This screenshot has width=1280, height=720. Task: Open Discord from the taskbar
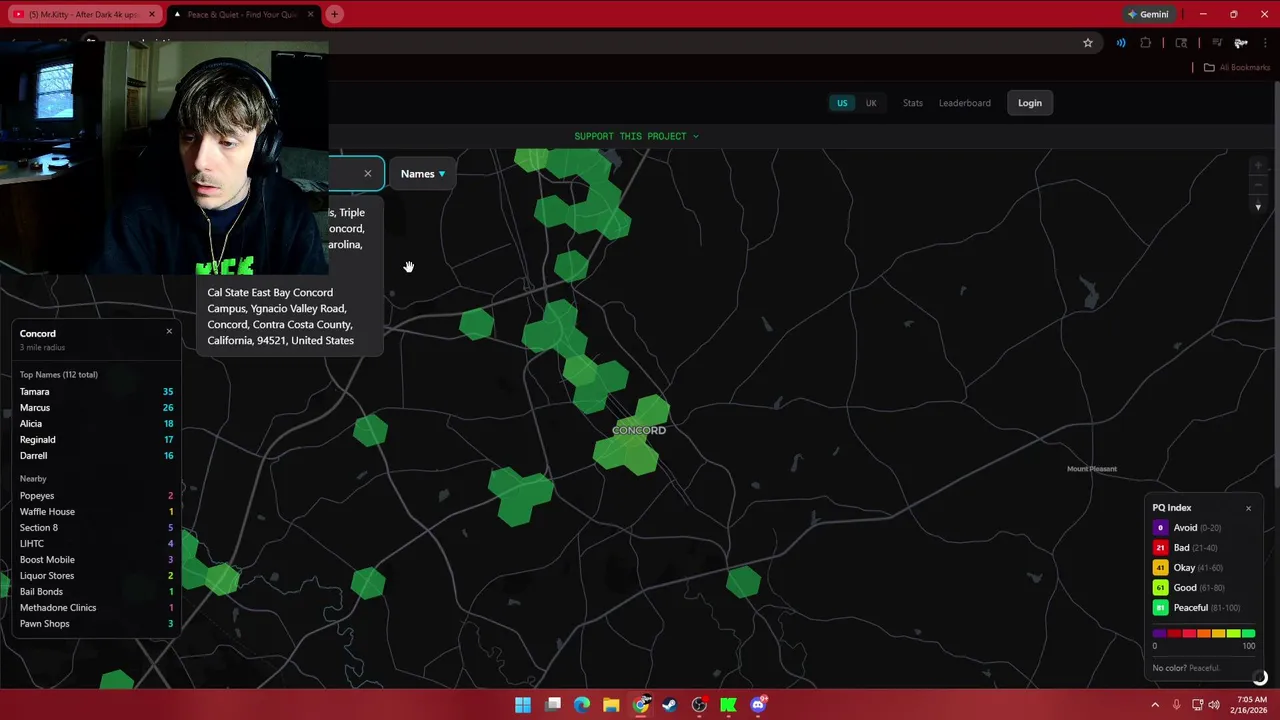758,705
